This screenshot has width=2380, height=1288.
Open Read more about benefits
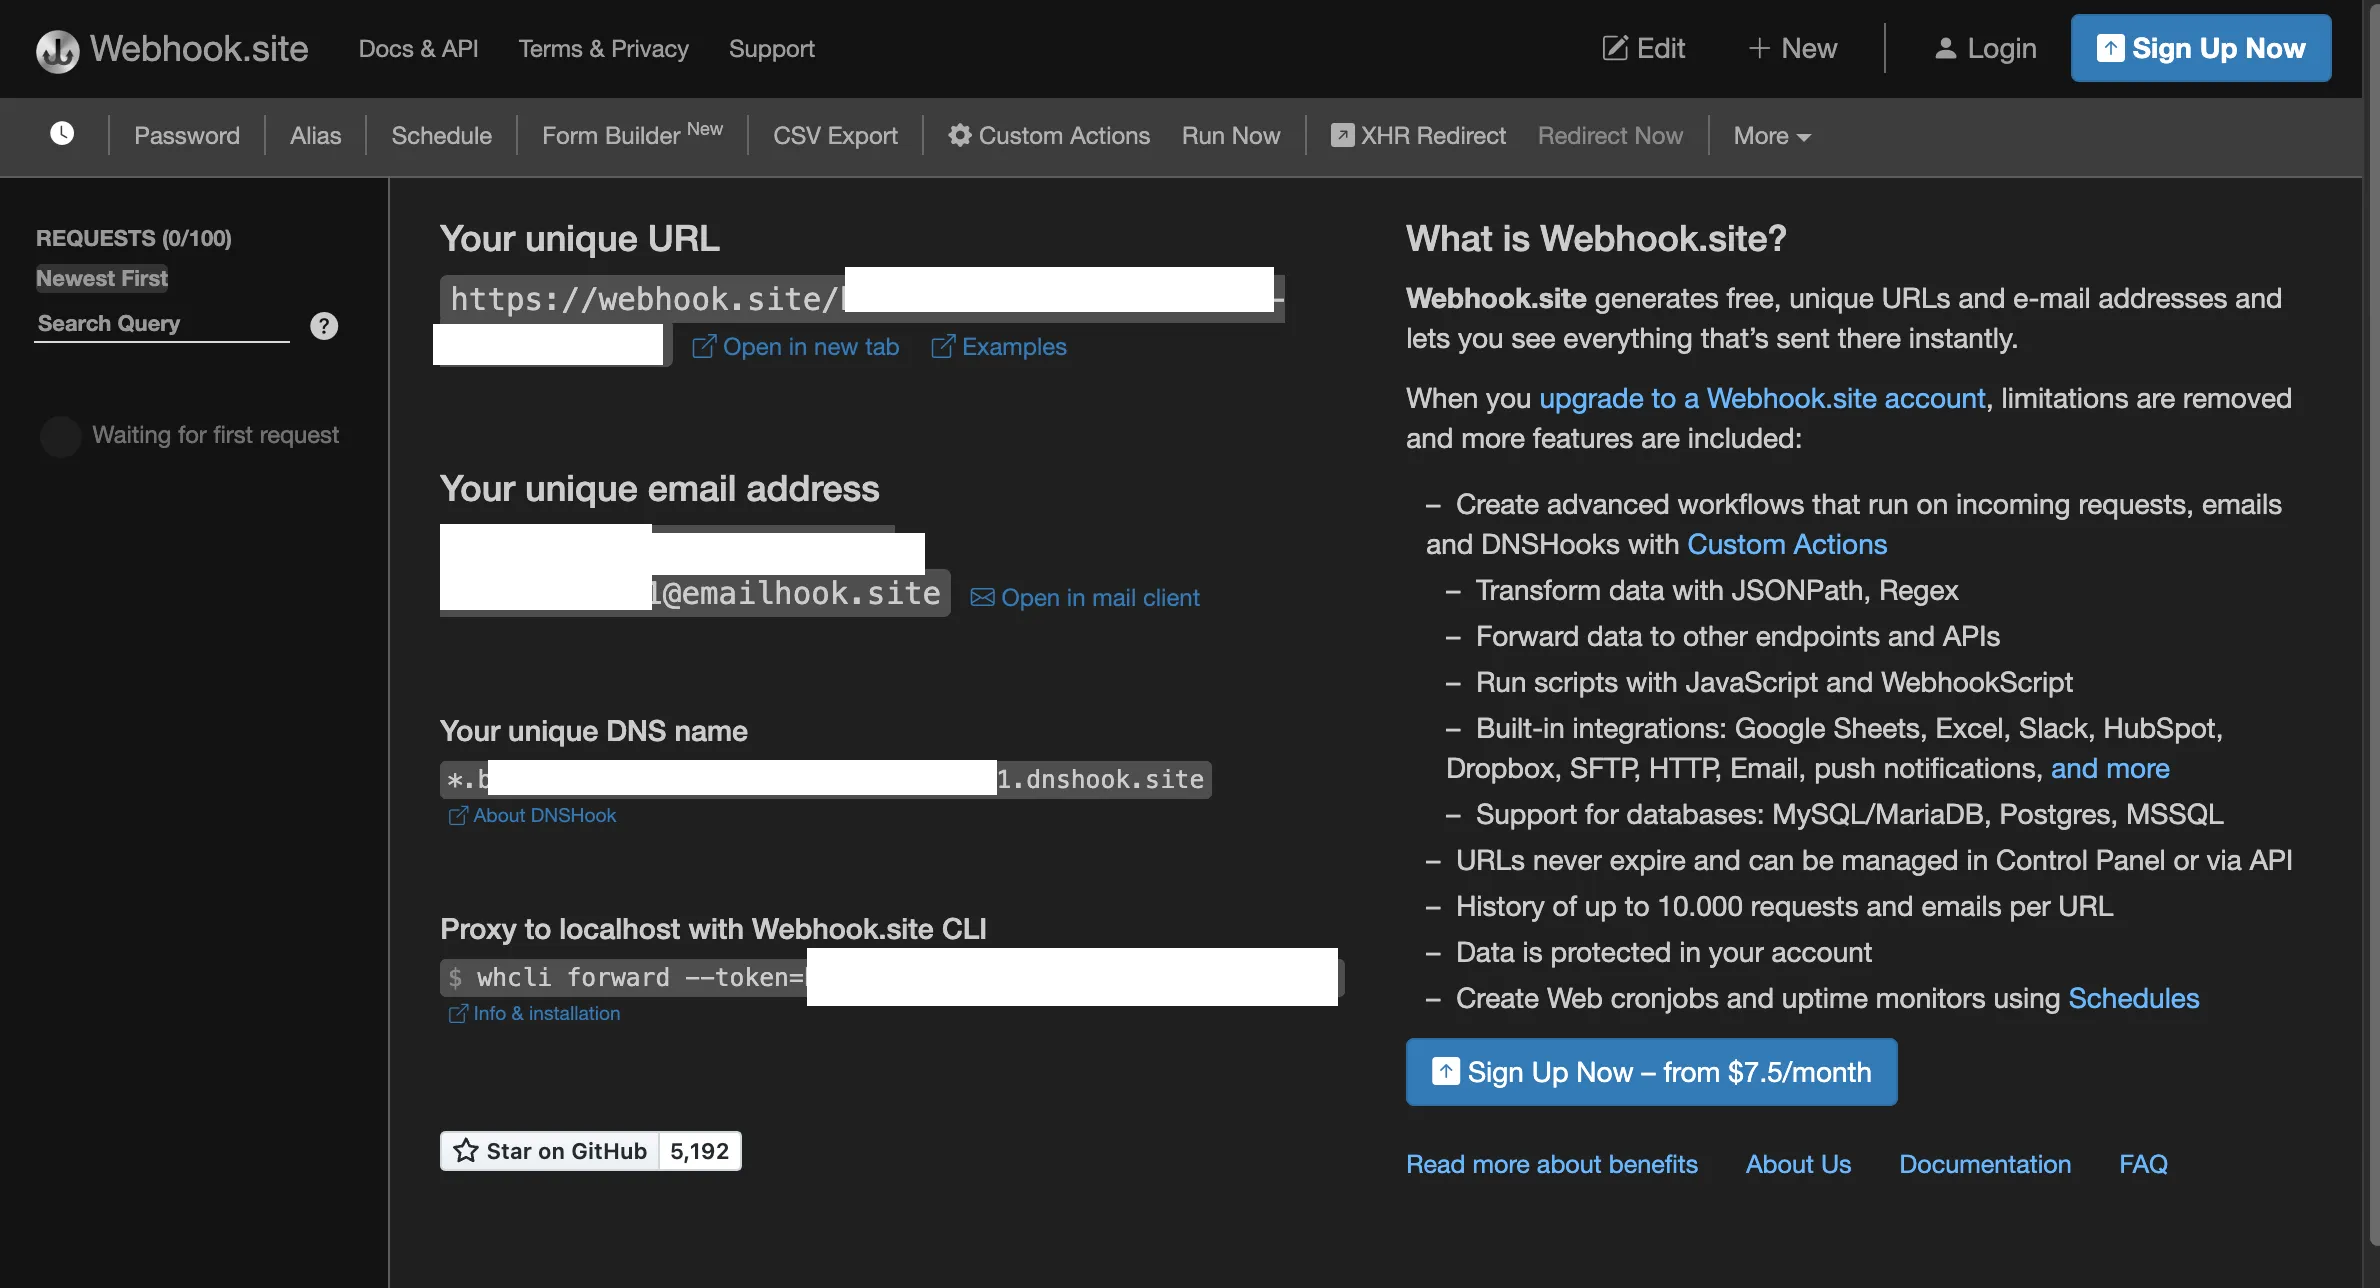pyautogui.click(x=1551, y=1165)
